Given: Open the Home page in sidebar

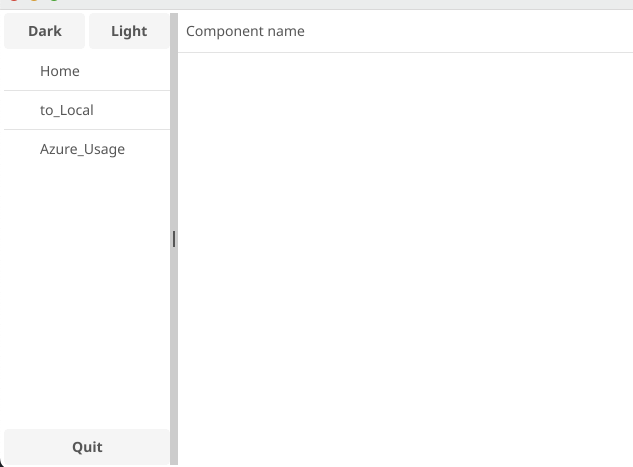Looking at the screenshot, I should point(87,71).
